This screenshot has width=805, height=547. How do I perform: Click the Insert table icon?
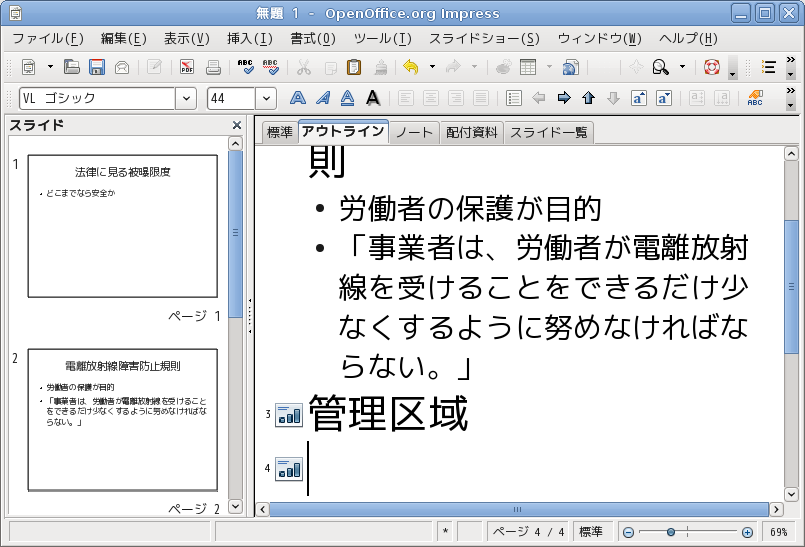coord(528,67)
